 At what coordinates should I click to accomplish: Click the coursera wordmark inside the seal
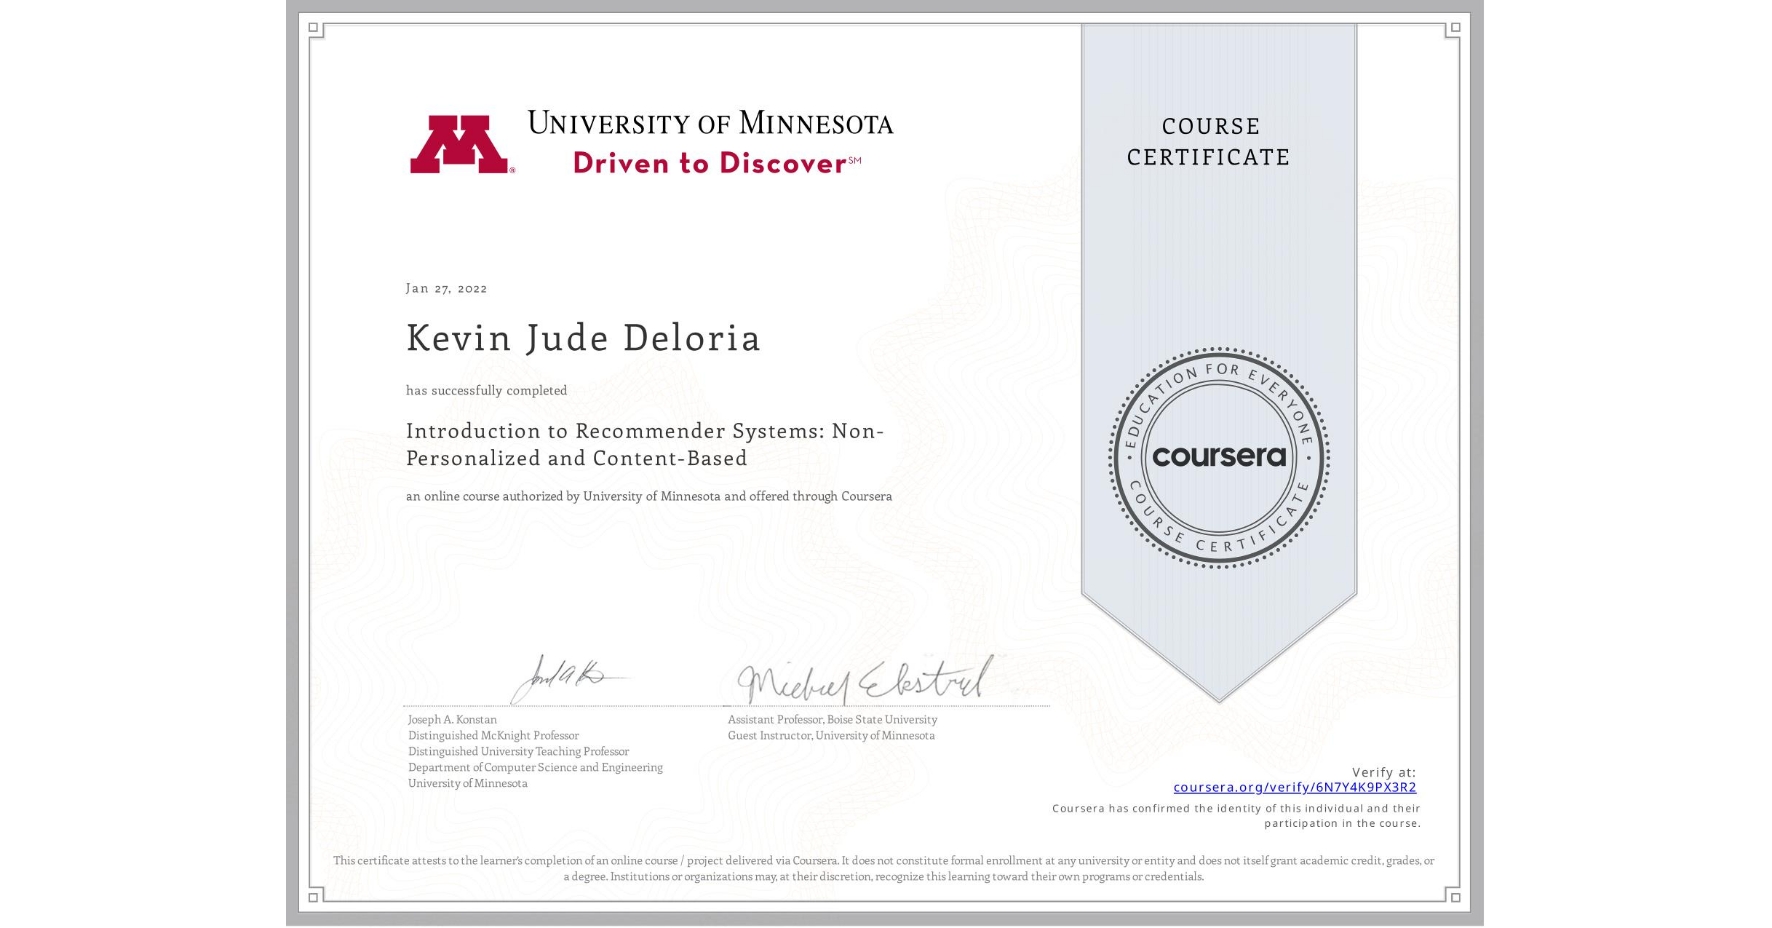click(x=1218, y=458)
